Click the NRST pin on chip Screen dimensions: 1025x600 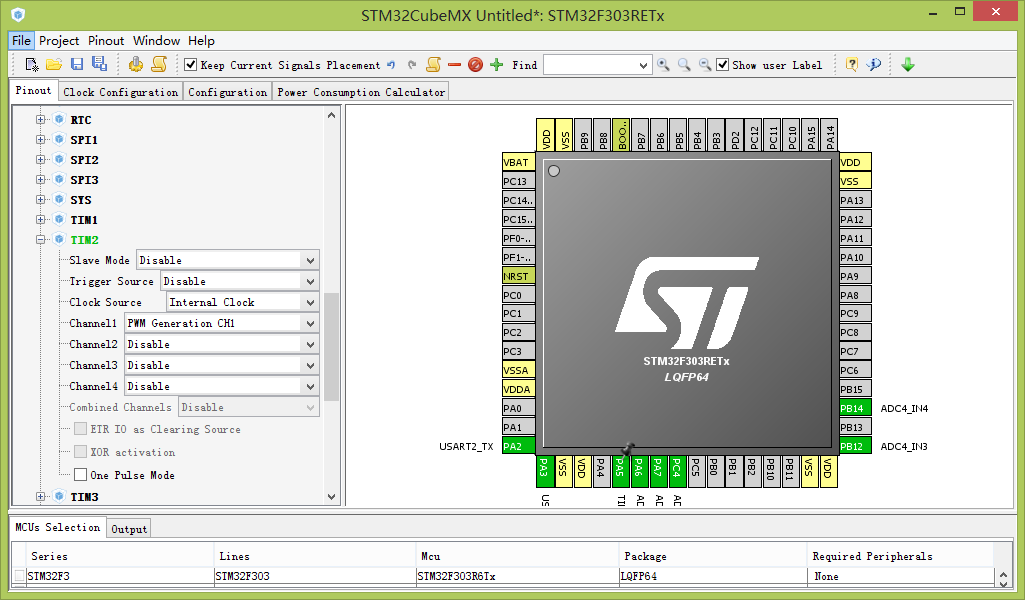pyautogui.click(x=518, y=276)
